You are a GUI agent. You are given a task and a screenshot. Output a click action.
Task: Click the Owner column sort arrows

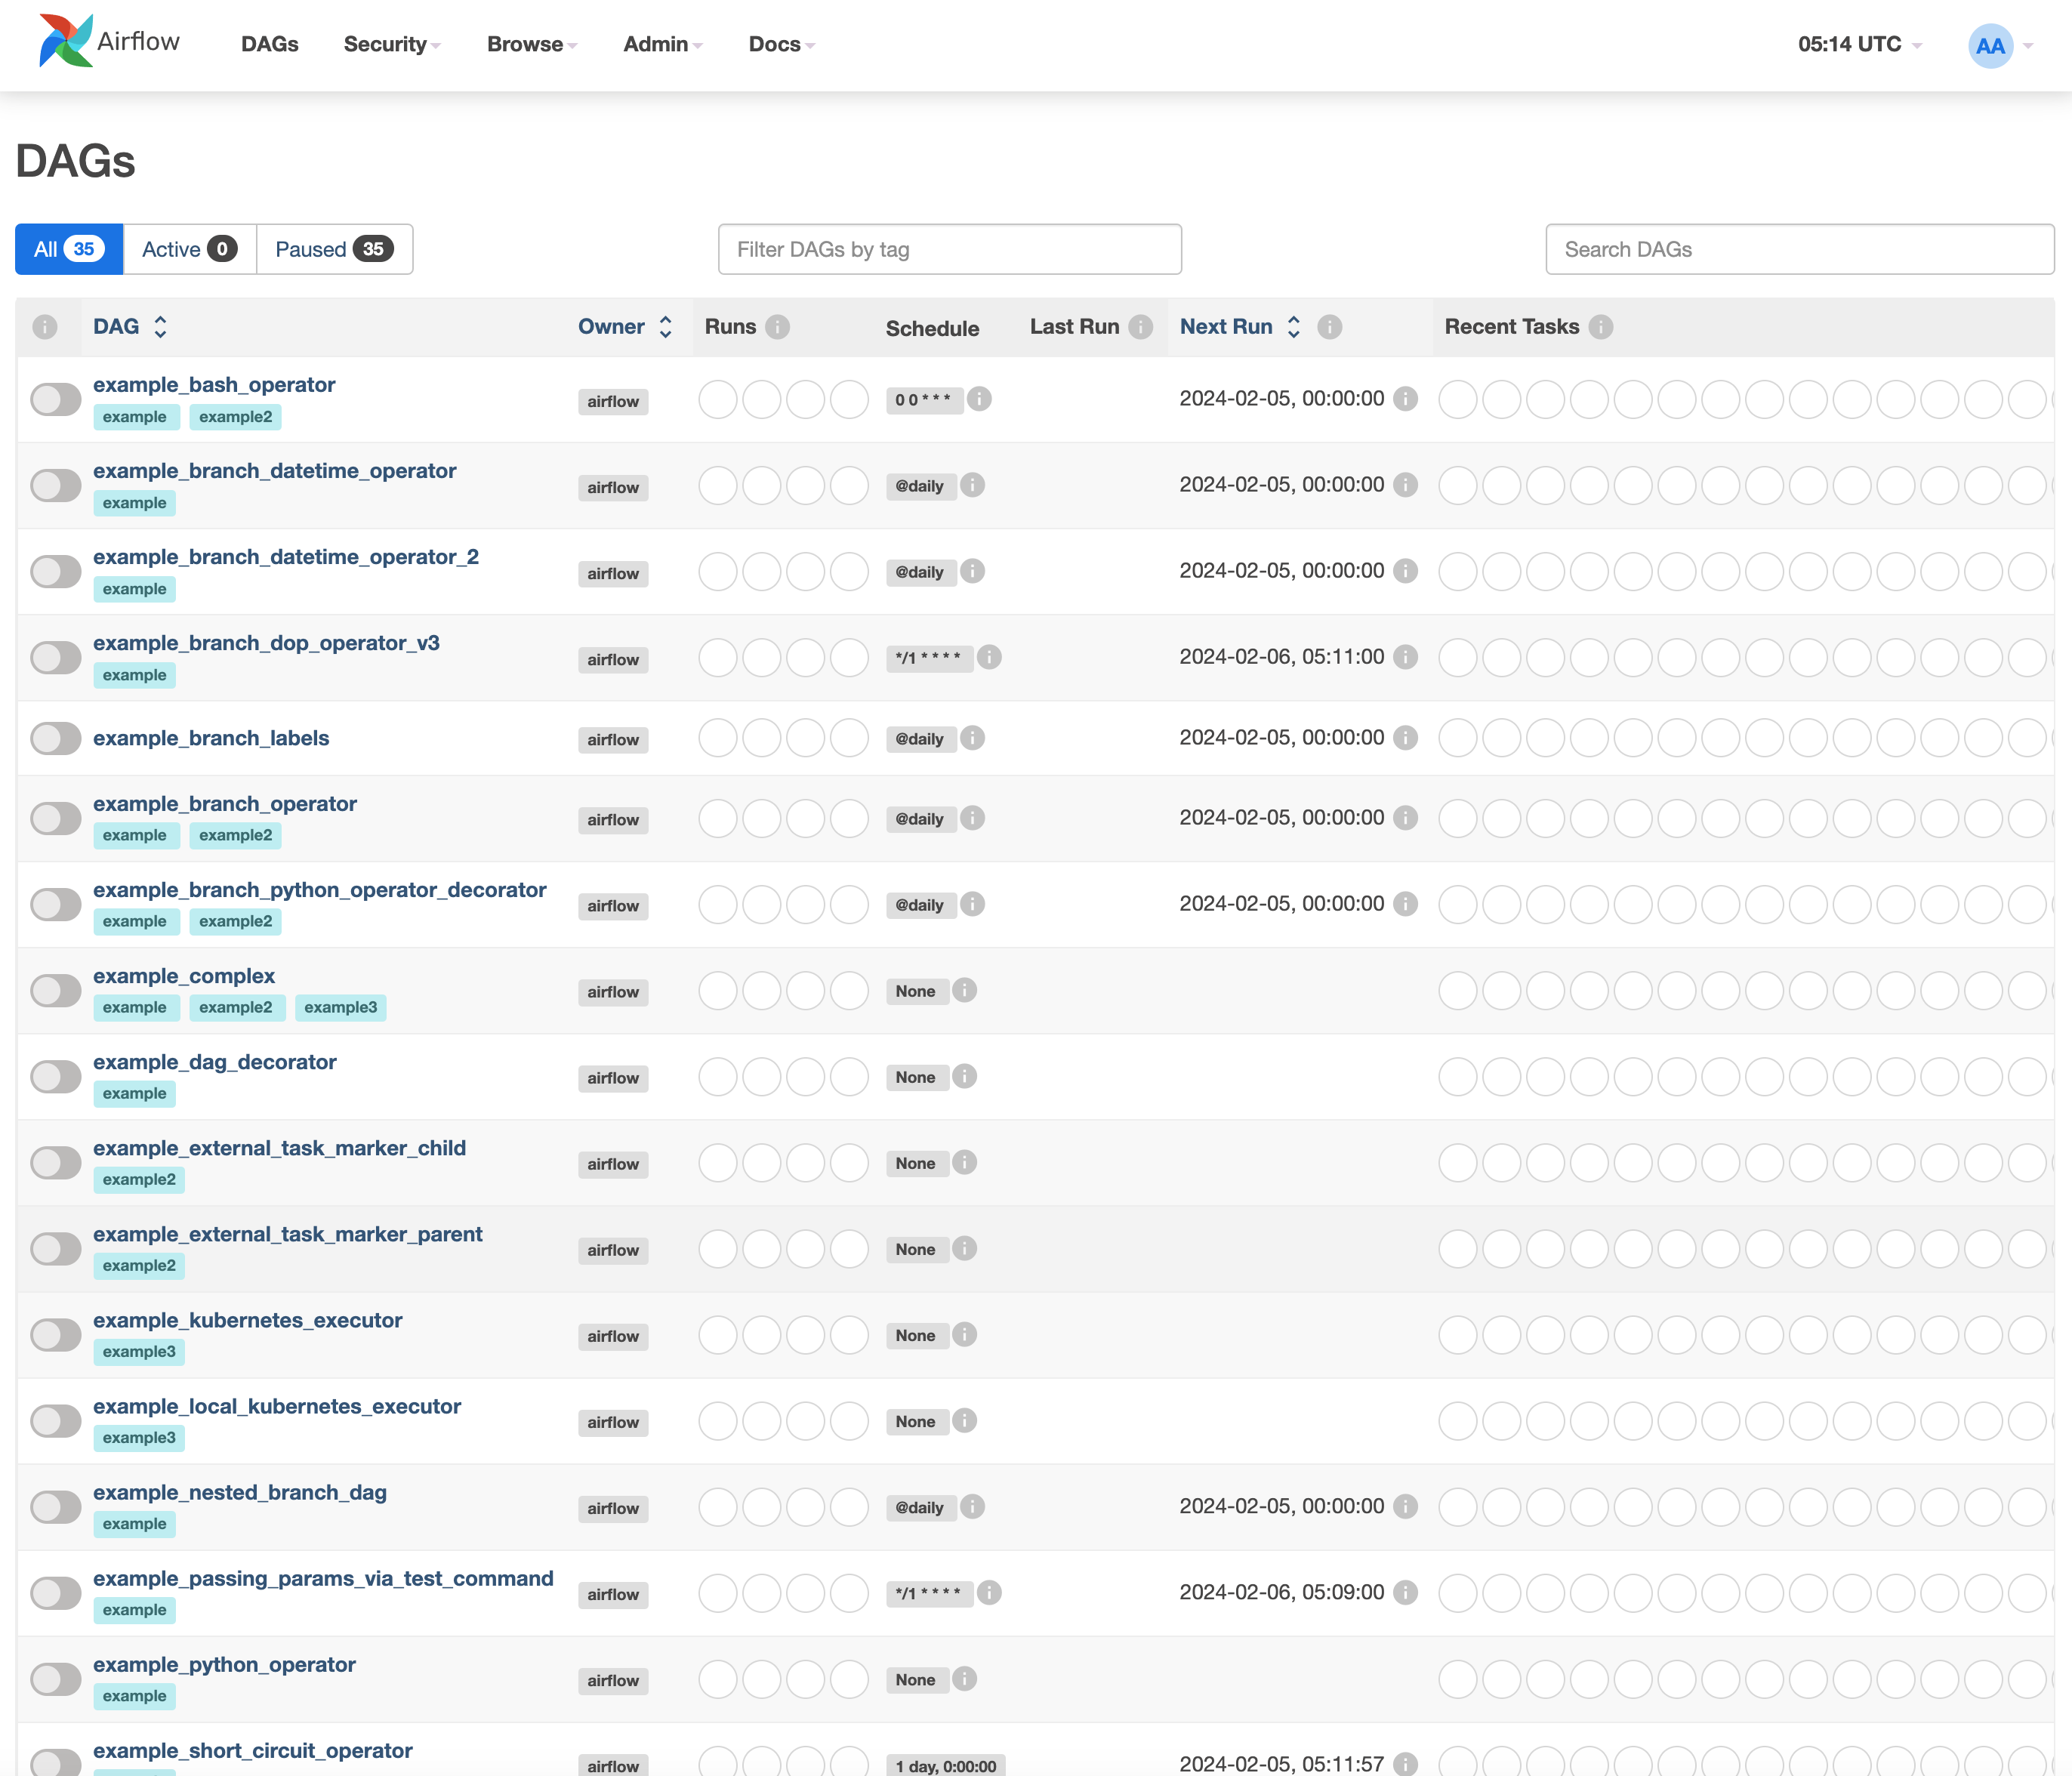[665, 327]
